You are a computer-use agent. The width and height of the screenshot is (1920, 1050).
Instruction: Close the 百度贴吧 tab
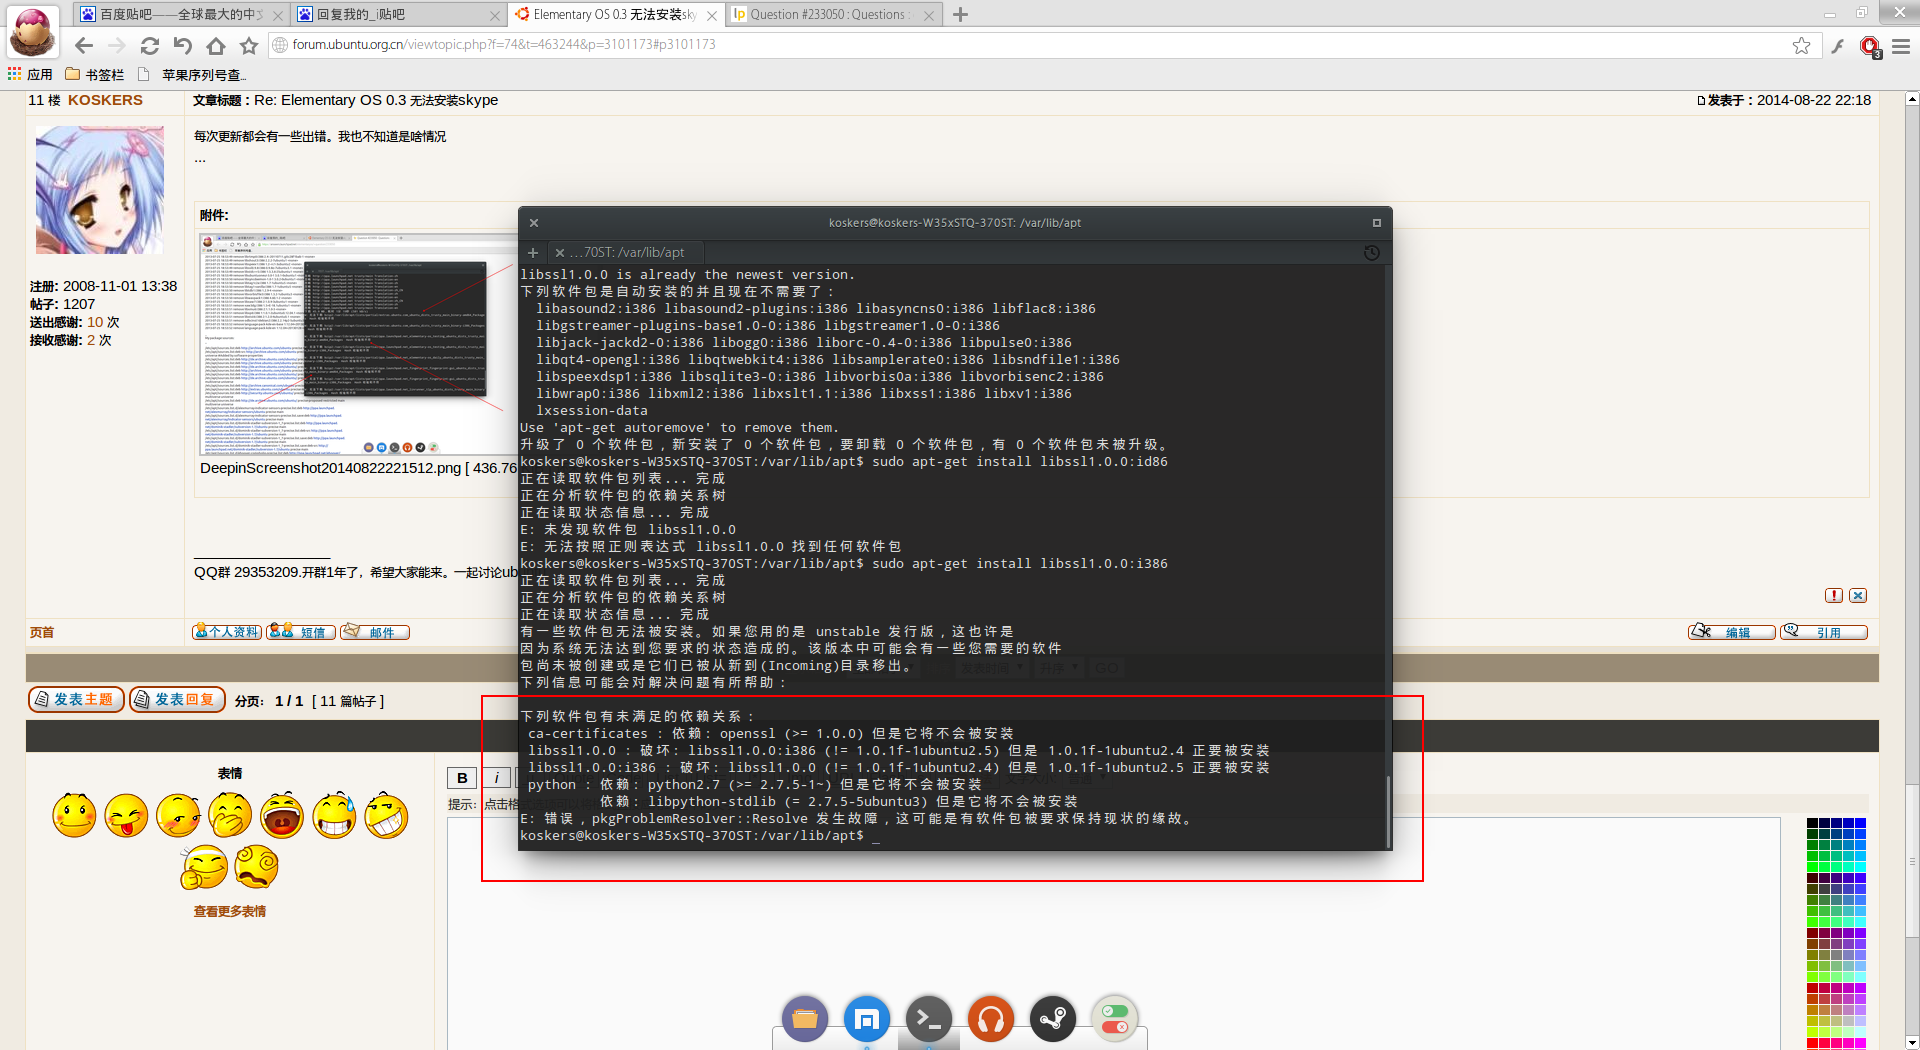pyautogui.click(x=278, y=15)
